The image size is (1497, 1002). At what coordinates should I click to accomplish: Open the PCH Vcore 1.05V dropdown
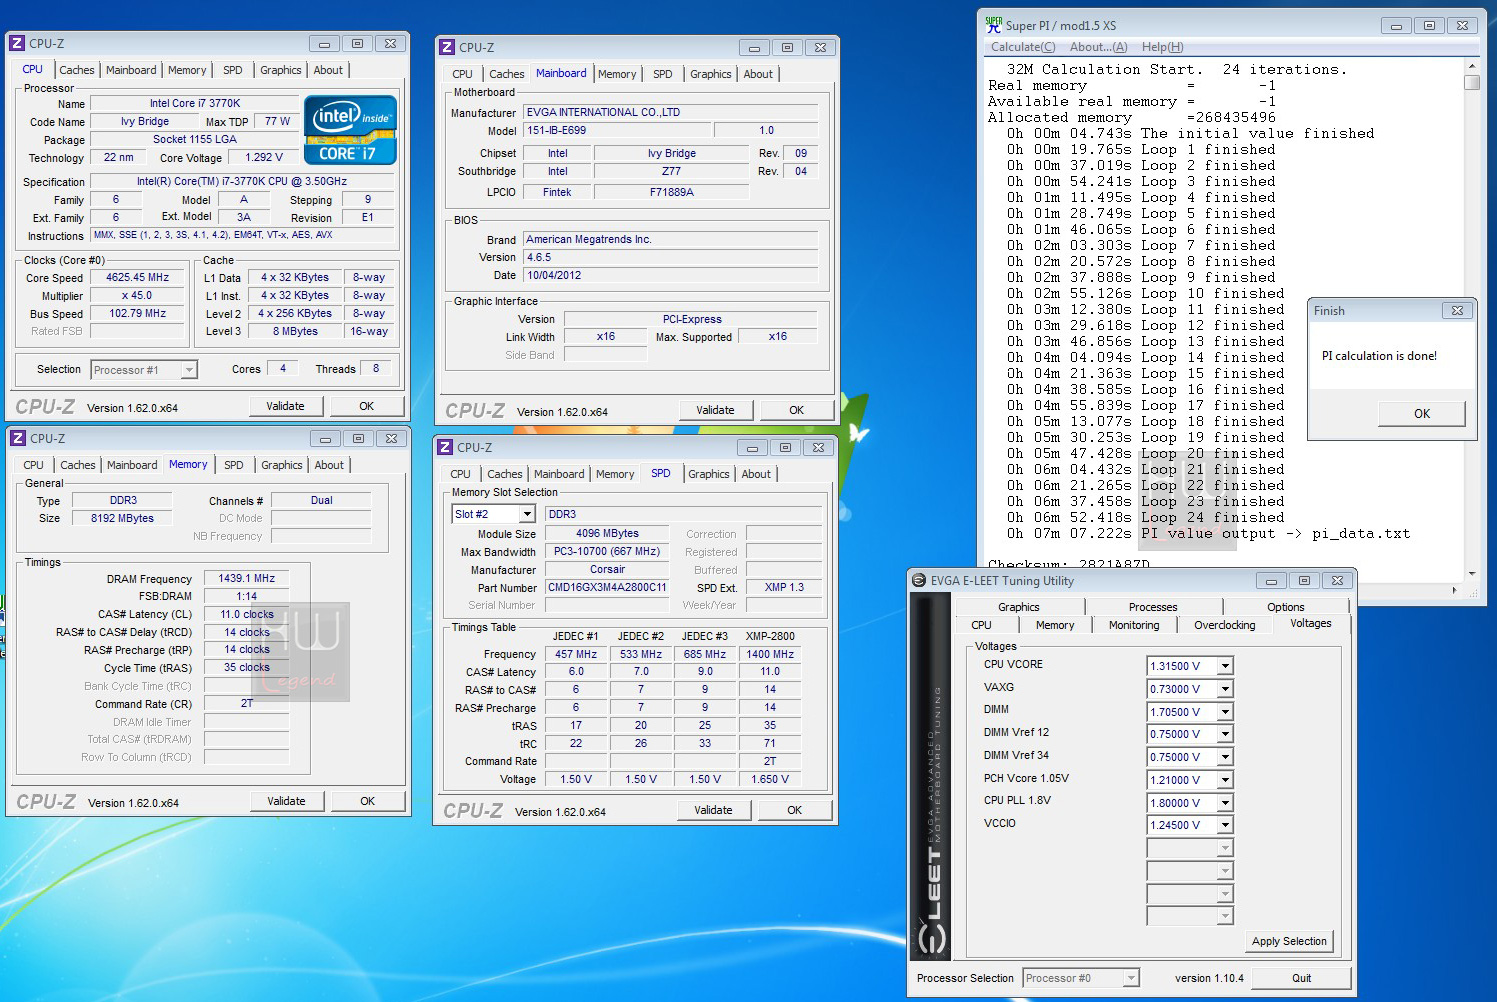[x=1225, y=780]
